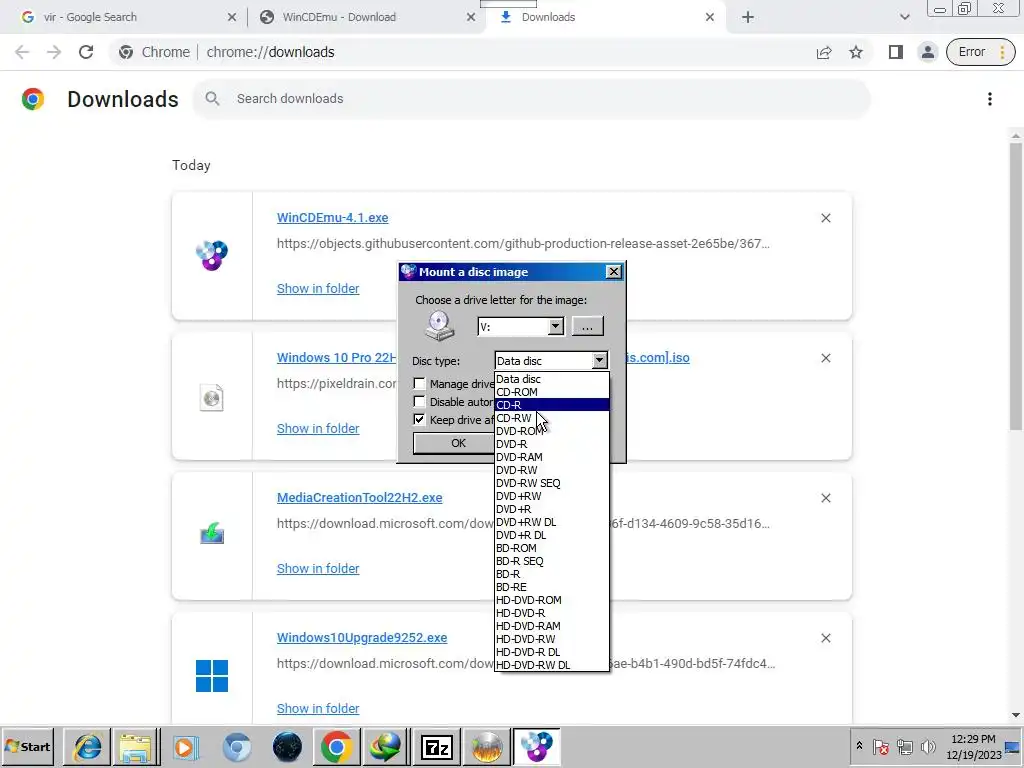Viewport: 1024px width, 768px height.
Task: Click the WinCDEmu taskbar icon
Action: (537, 747)
